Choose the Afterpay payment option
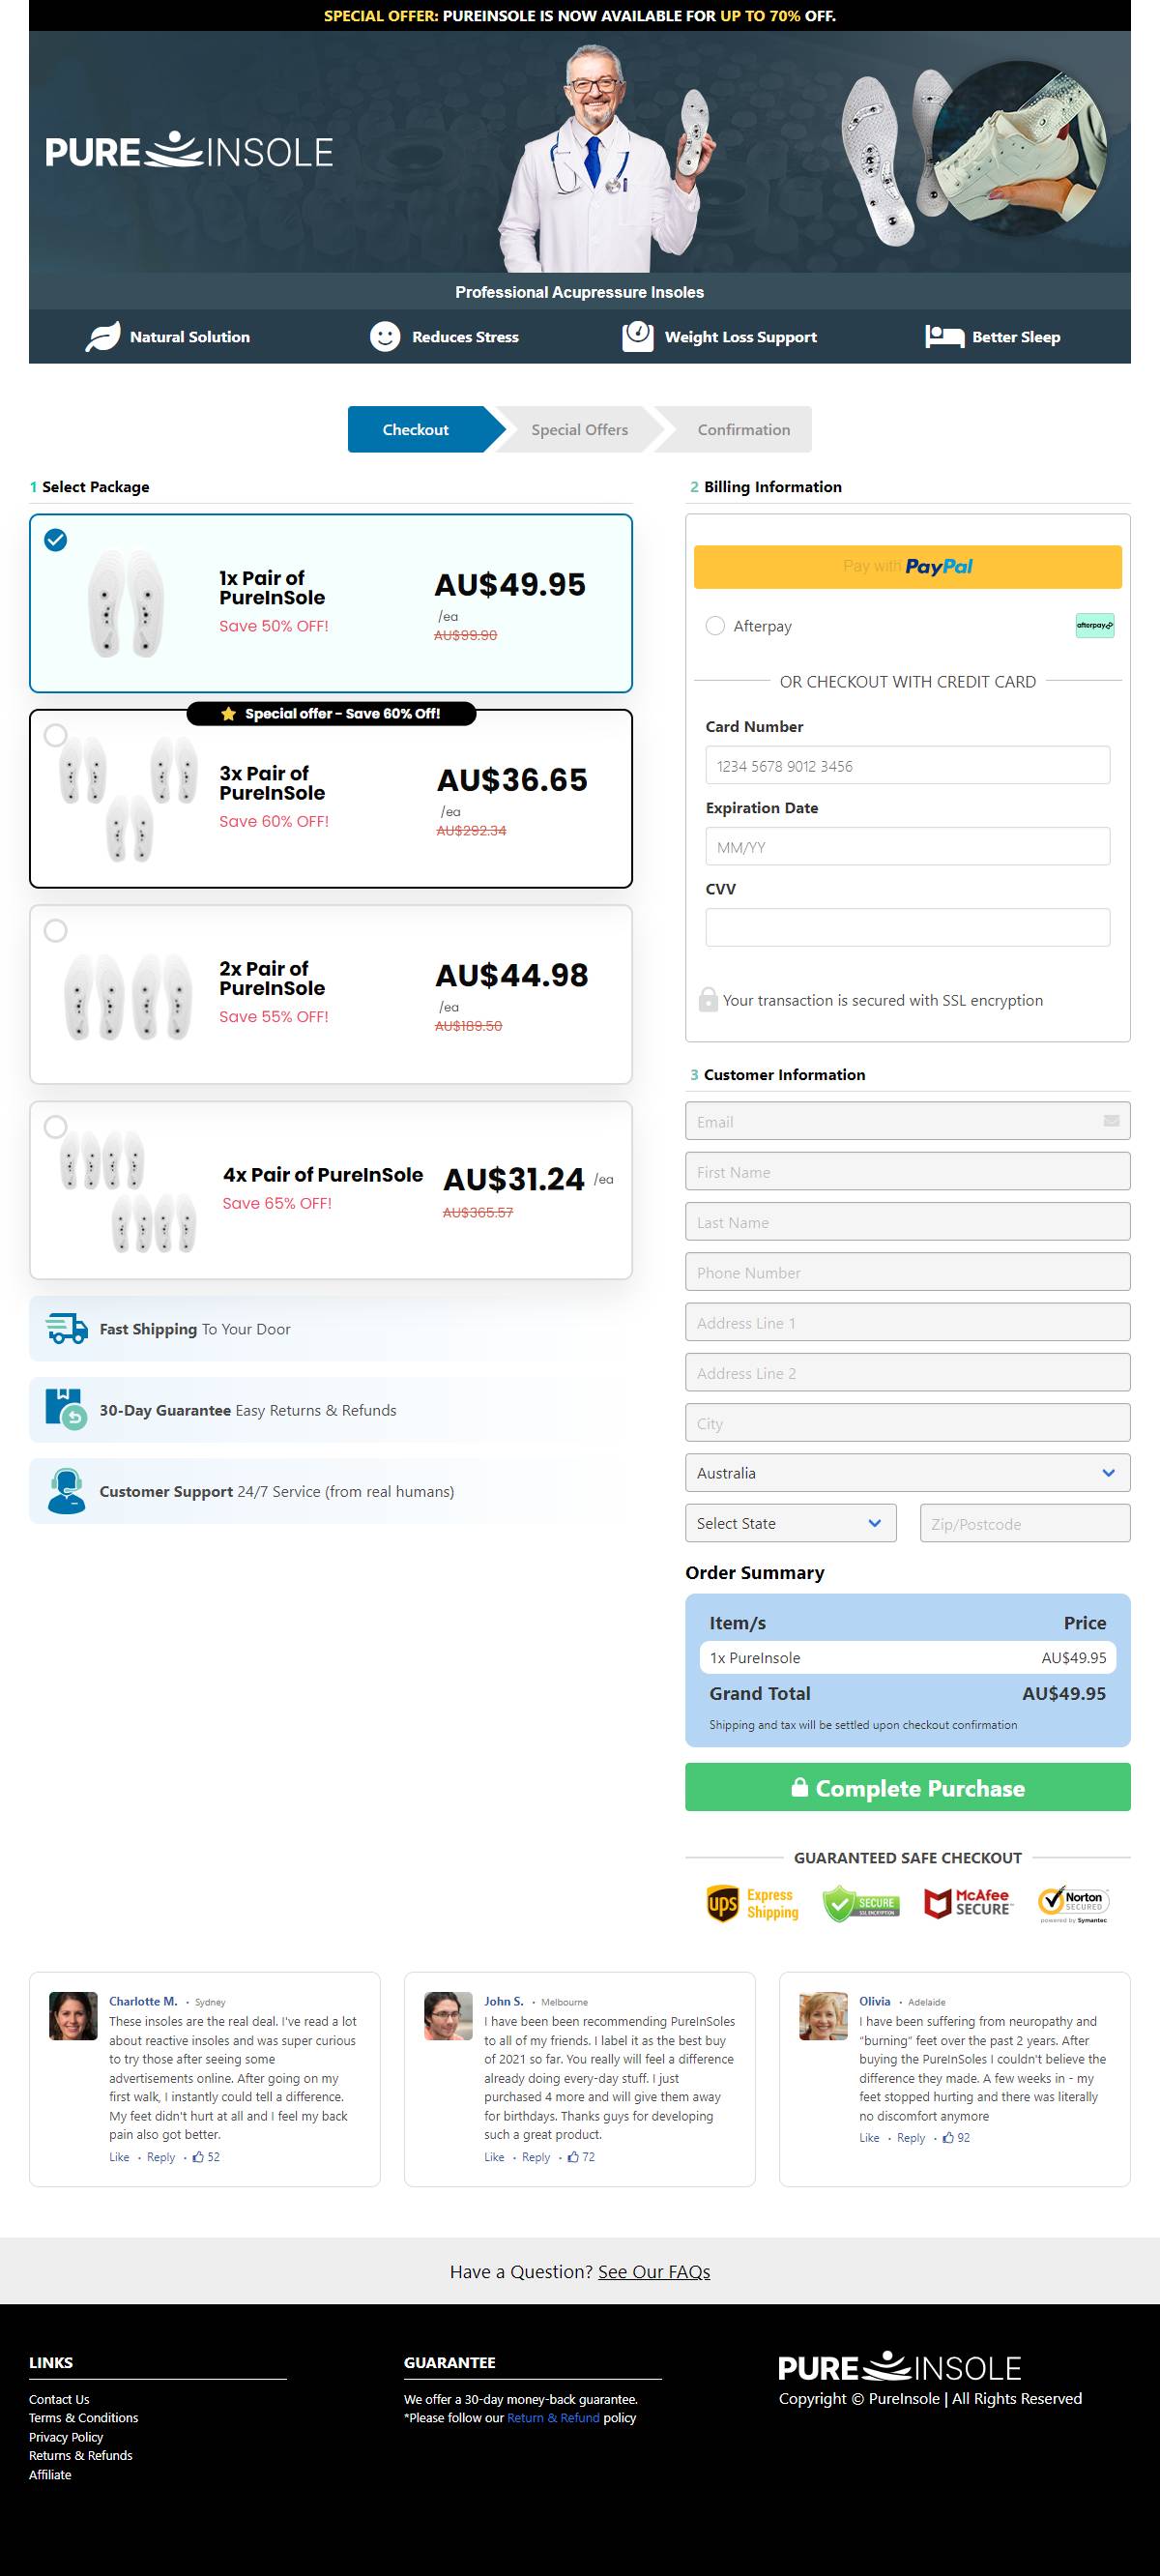1160x2576 pixels. click(x=715, y=626)
